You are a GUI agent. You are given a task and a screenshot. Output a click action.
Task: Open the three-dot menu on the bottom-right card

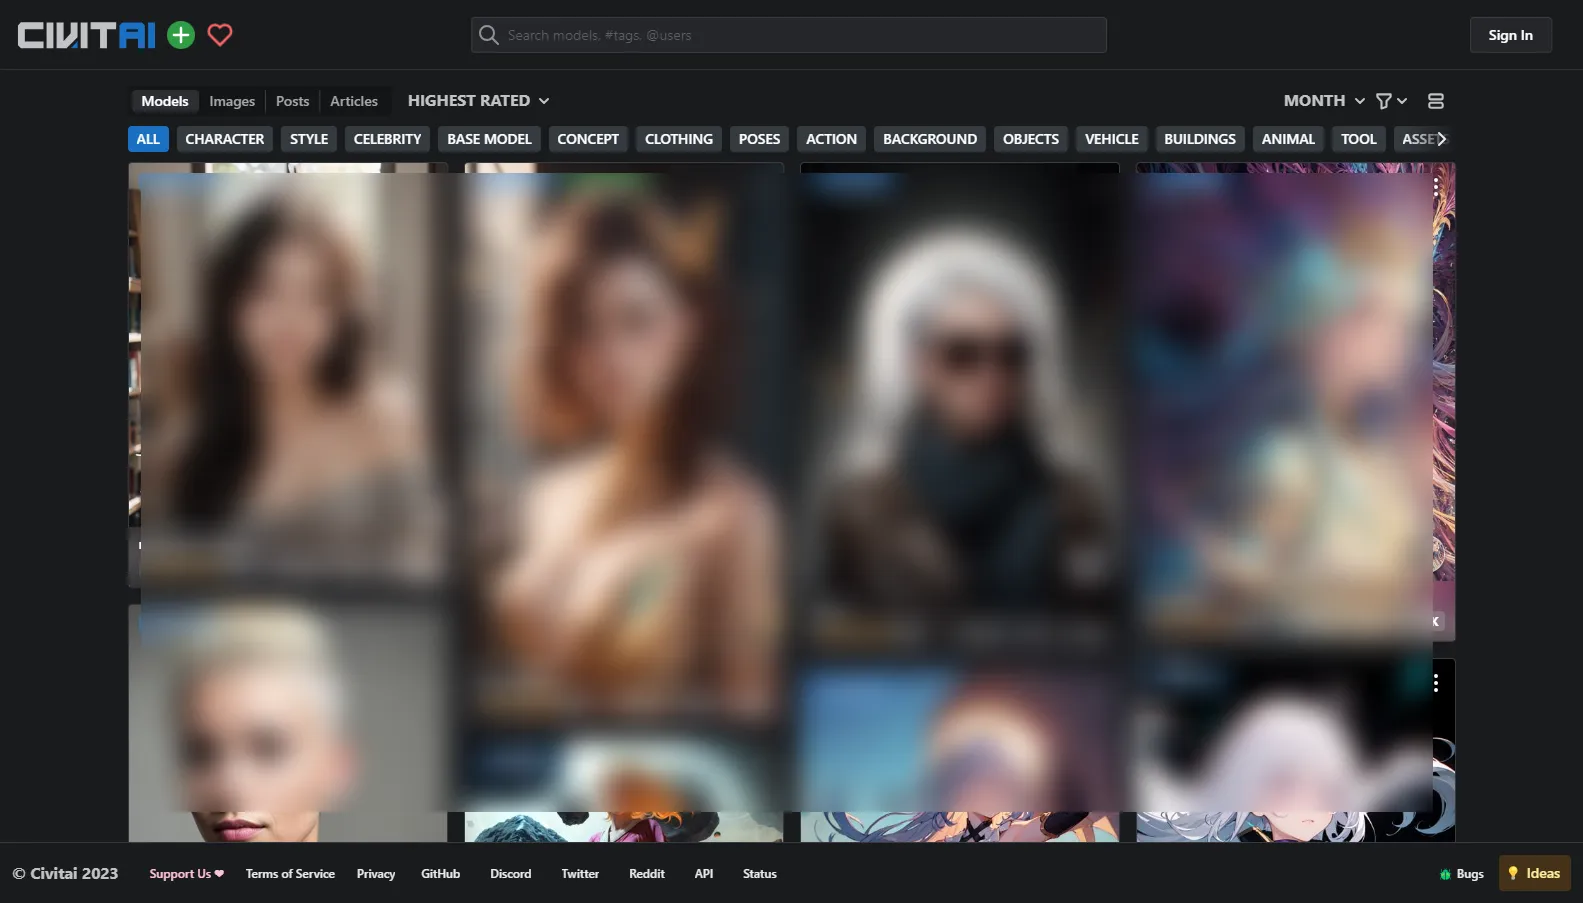tap(1435, 683)
